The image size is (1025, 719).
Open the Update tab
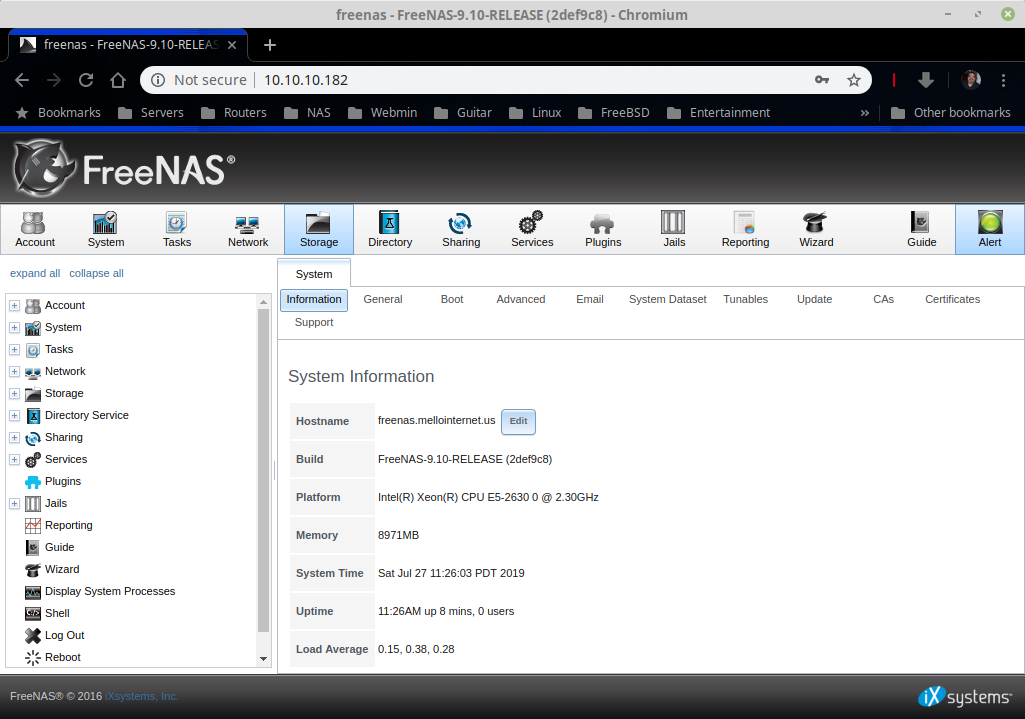coord(815,299)
